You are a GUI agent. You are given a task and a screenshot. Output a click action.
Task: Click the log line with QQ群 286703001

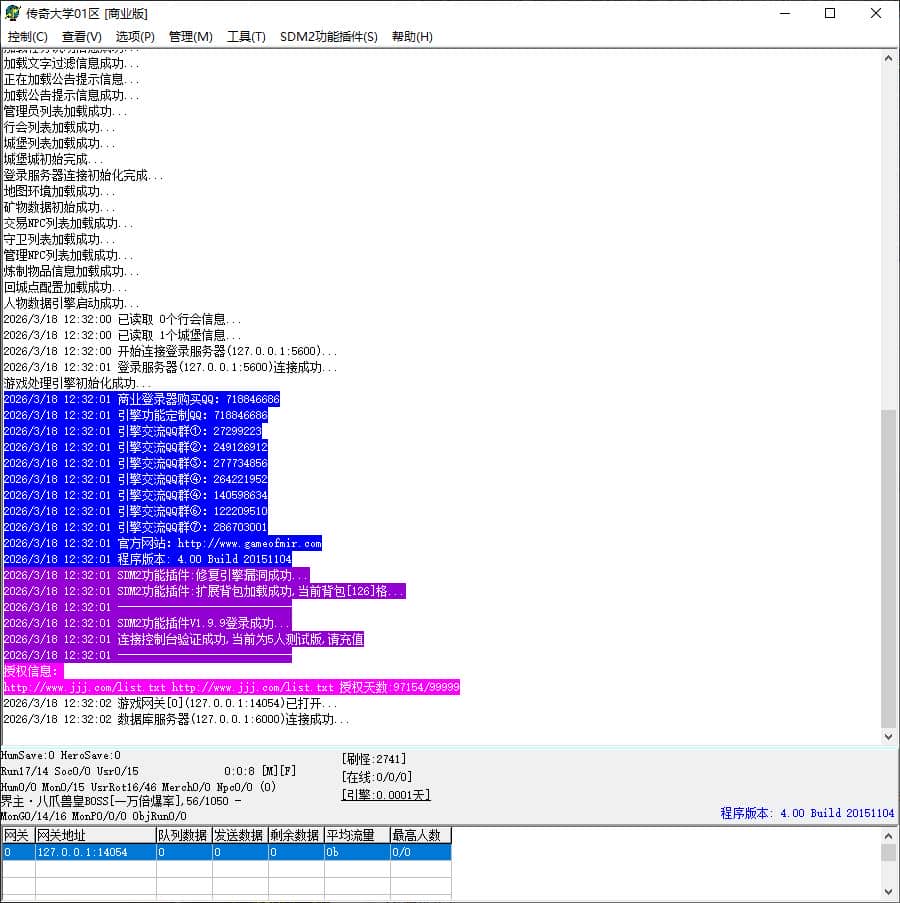pyautogui.click(x=135, y=527)
